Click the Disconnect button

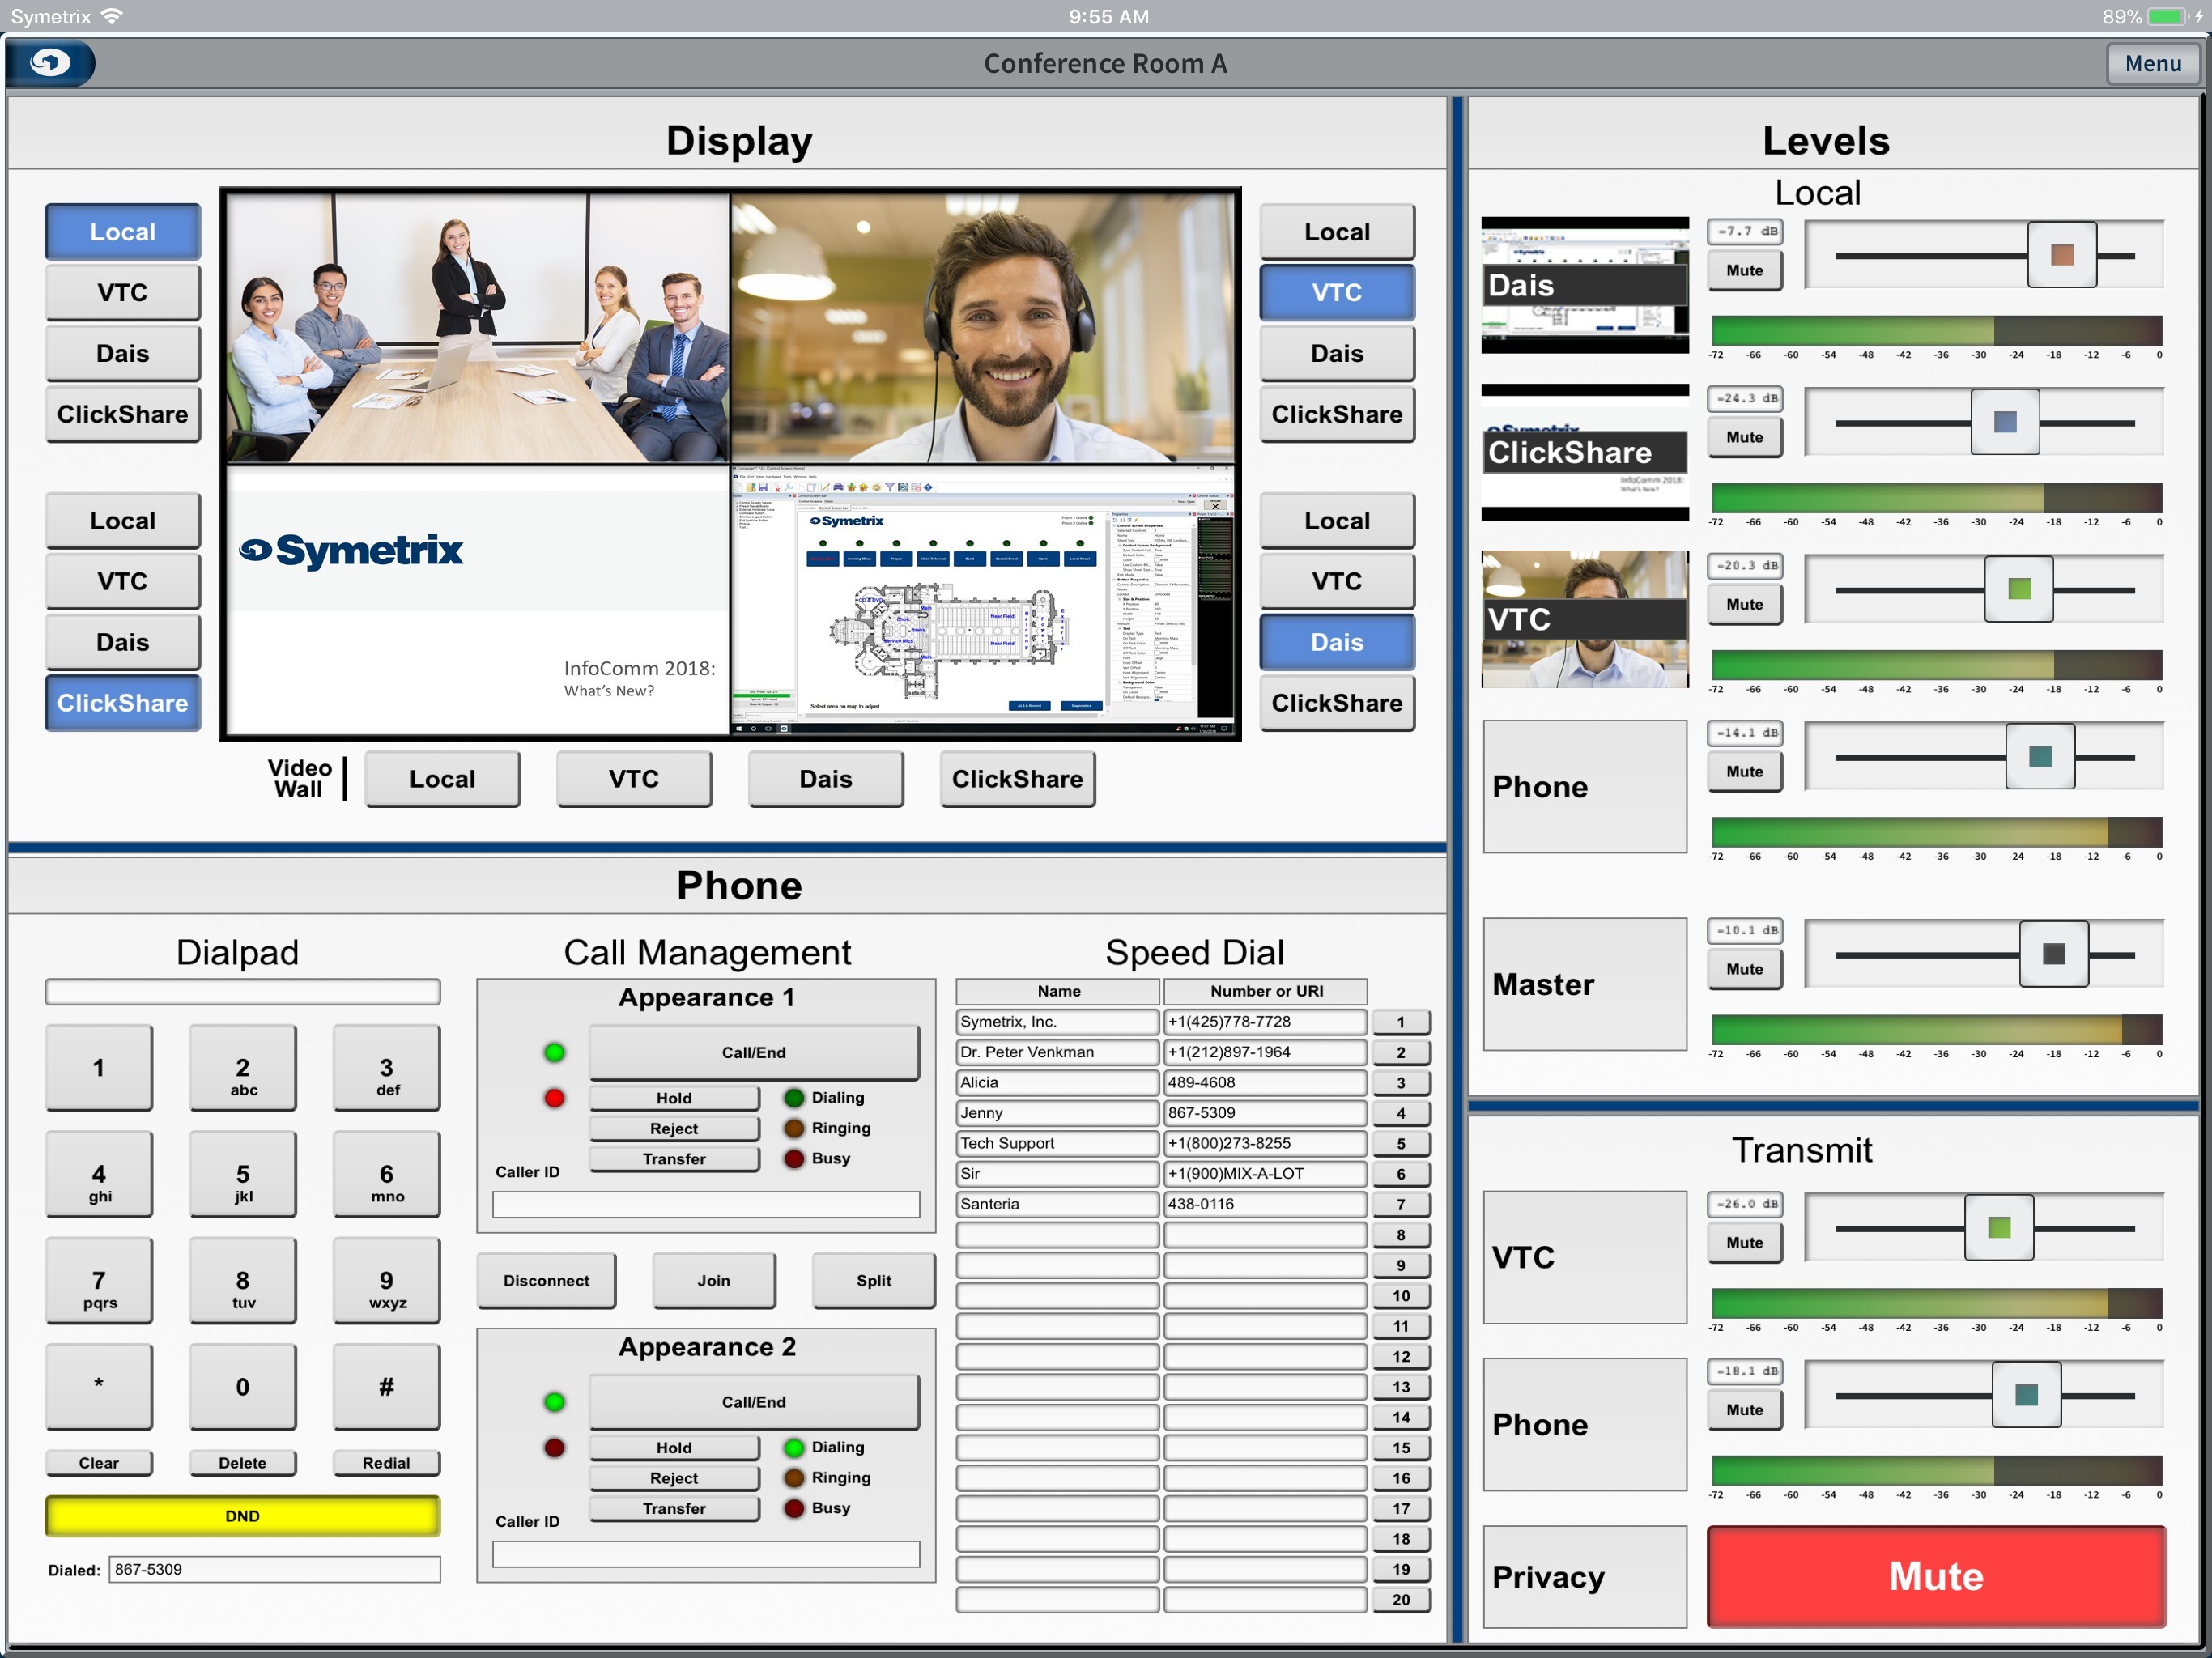[546, 1280]
